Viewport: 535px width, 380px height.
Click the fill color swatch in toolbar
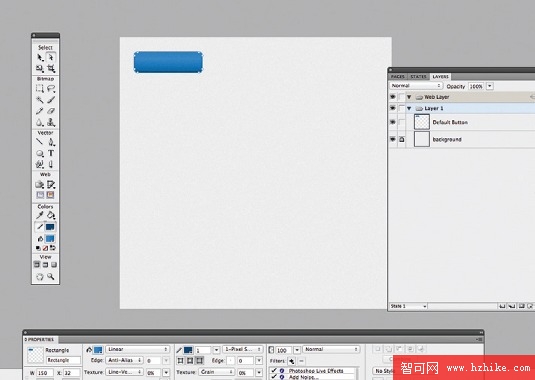pyautogui.click(x=50, y=238)
